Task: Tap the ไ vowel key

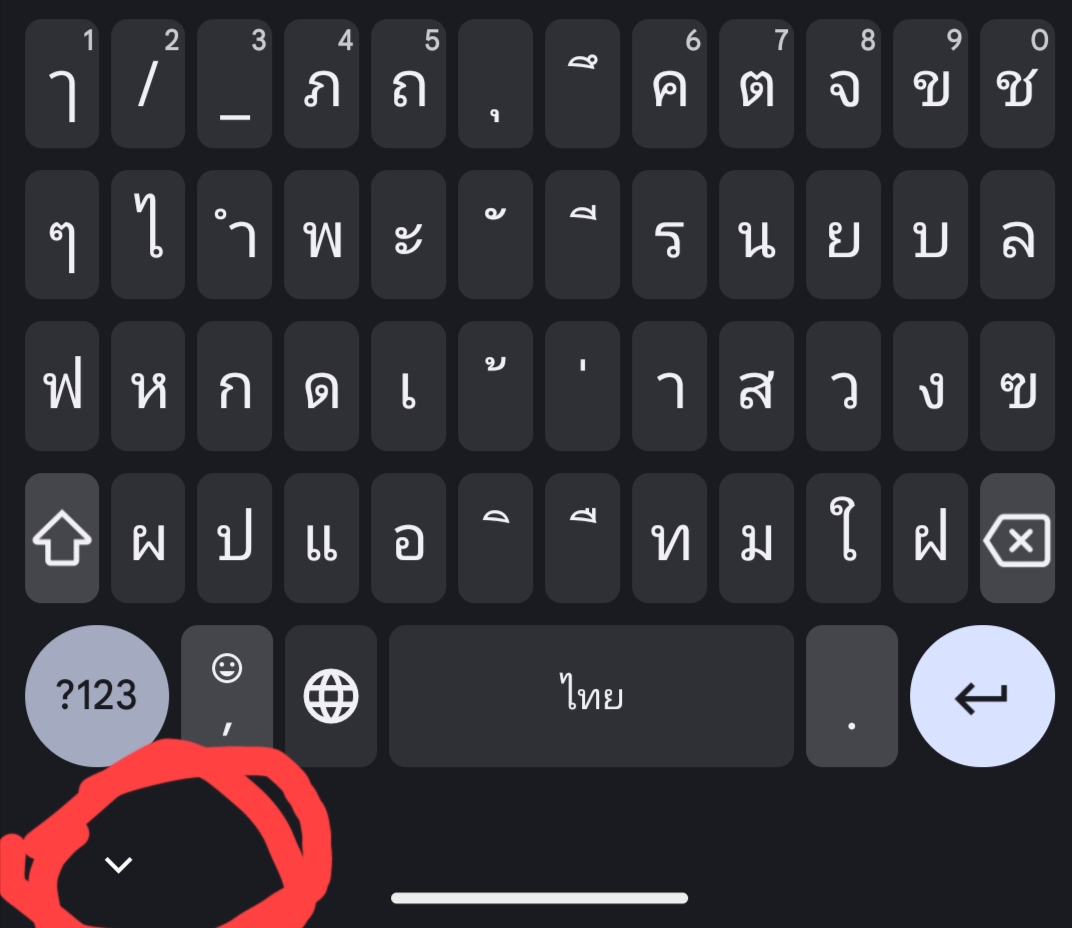Action: [x=148, y=235]
